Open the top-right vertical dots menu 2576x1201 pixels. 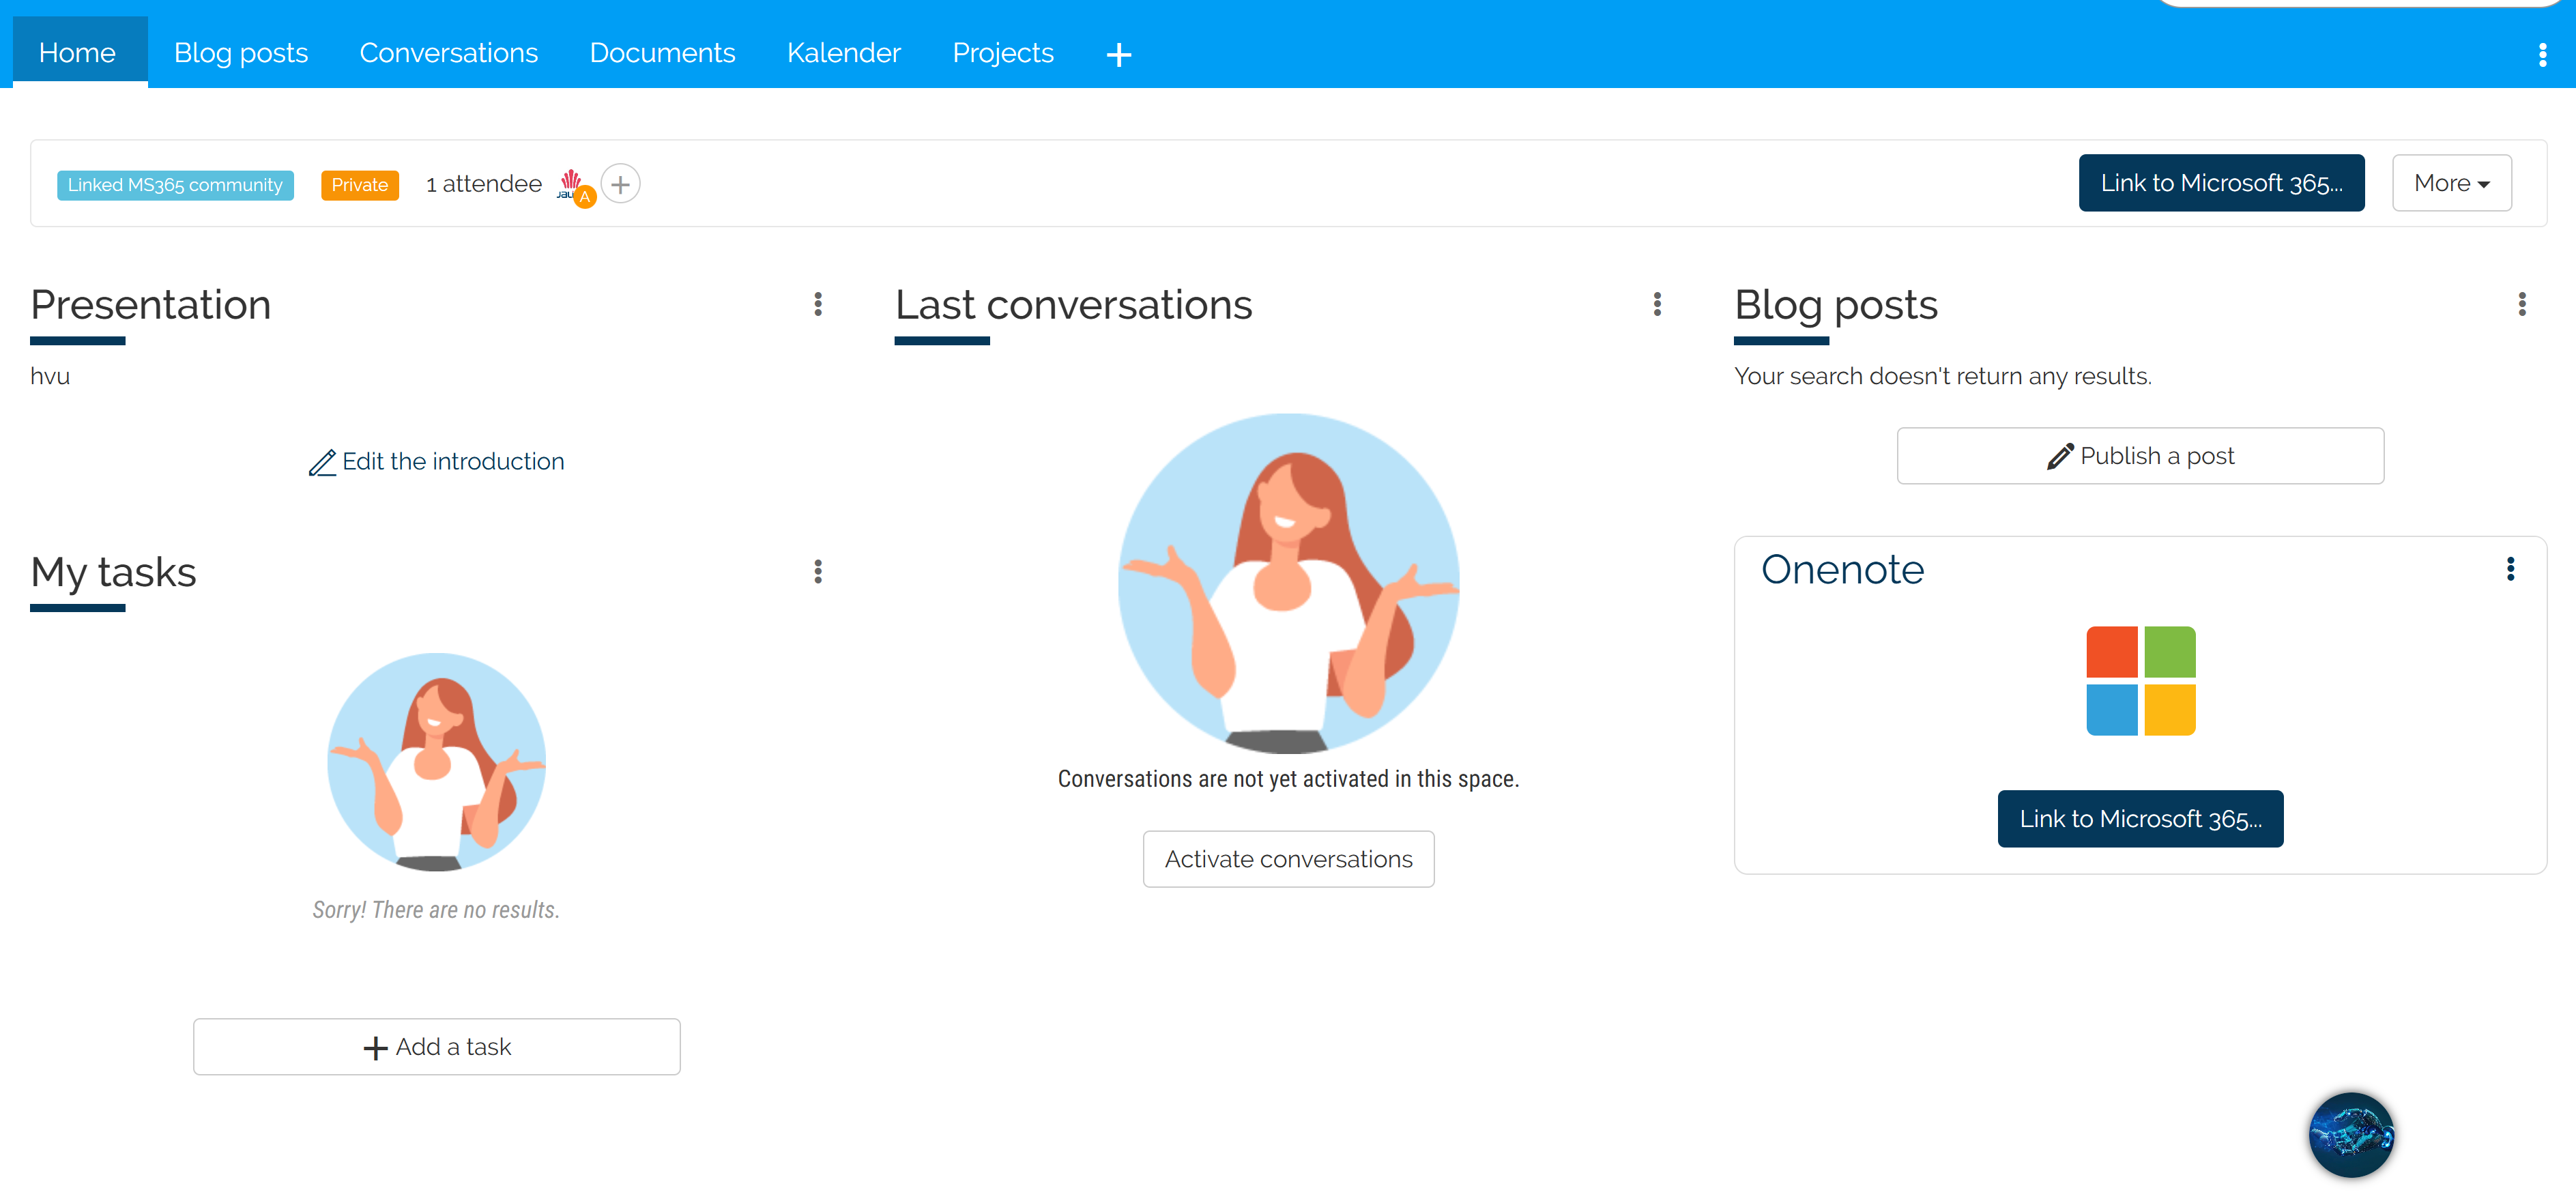(x=2542, y=54)
